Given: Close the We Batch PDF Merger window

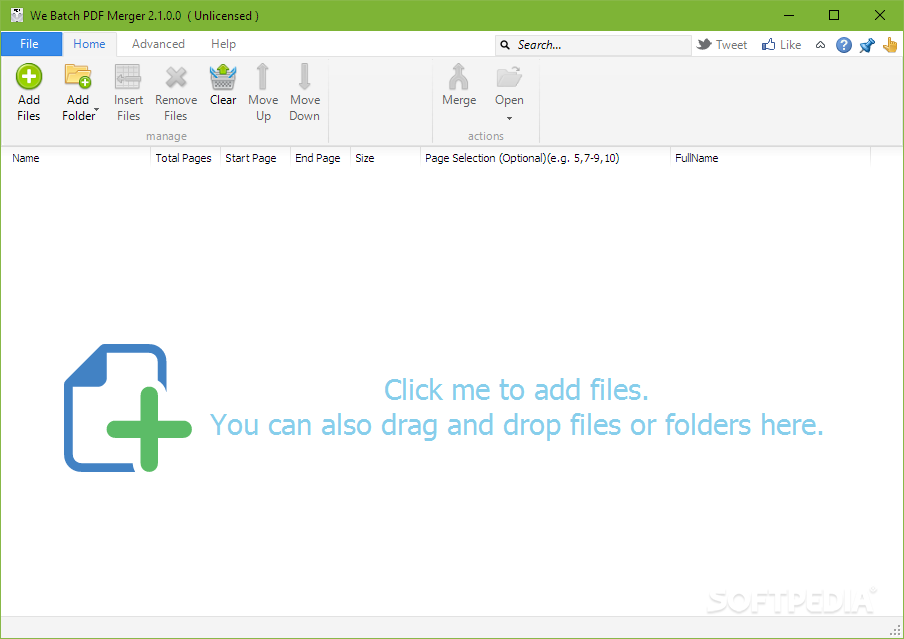Looking at the screenshot, I should point(880,16).
